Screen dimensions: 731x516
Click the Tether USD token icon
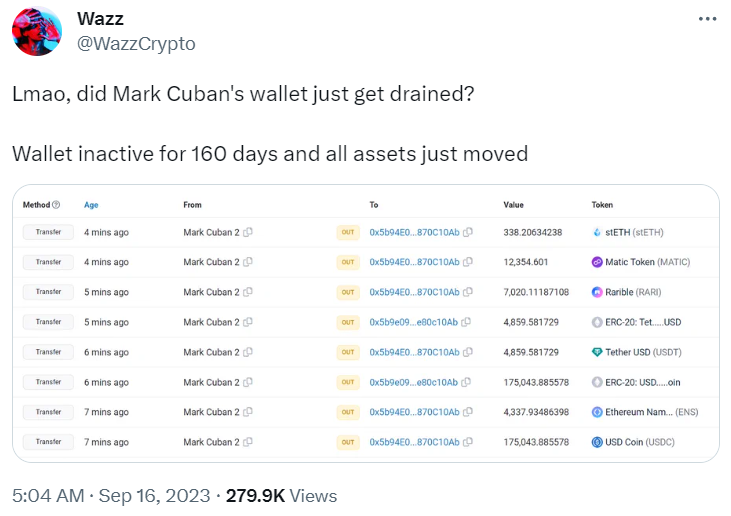click(x=597, y=352)
